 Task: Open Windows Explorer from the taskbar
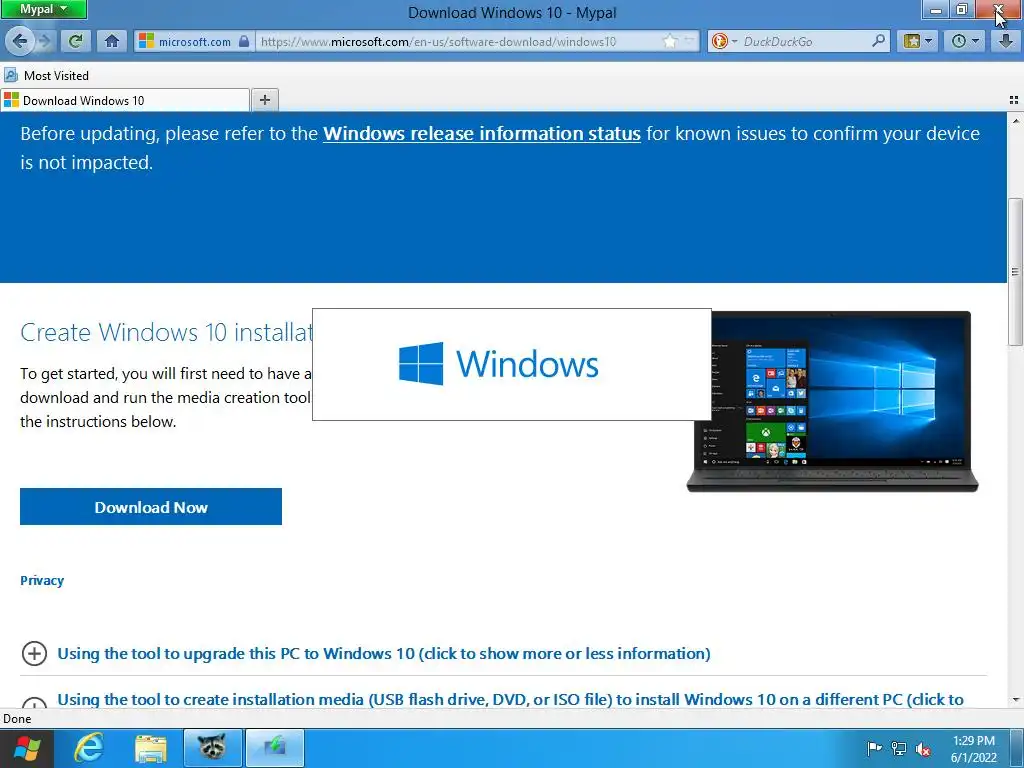click(151, 748)
